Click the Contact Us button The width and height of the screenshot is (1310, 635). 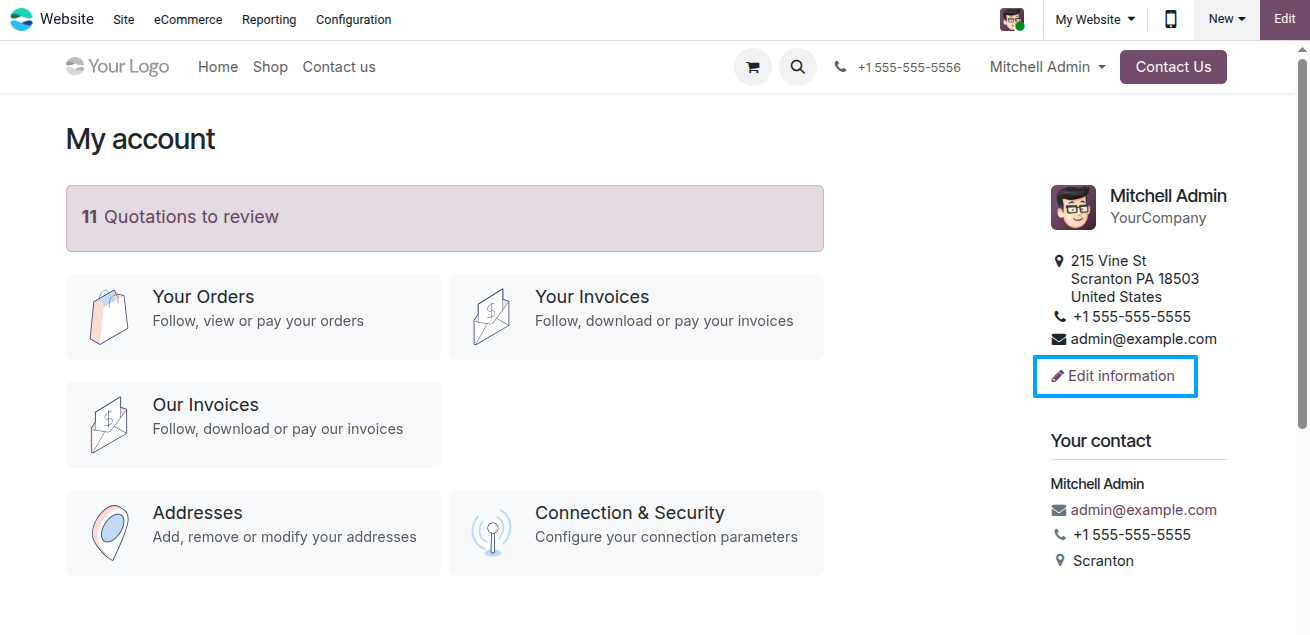coord(1173,67)
